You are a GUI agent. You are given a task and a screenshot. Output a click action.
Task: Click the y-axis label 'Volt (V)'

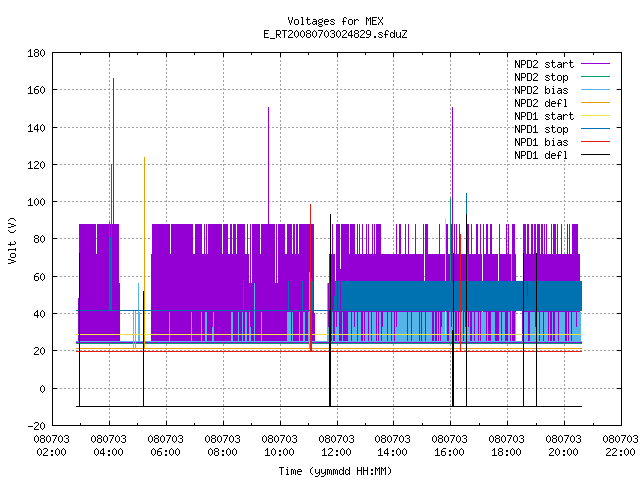click(x=12, y=240)
